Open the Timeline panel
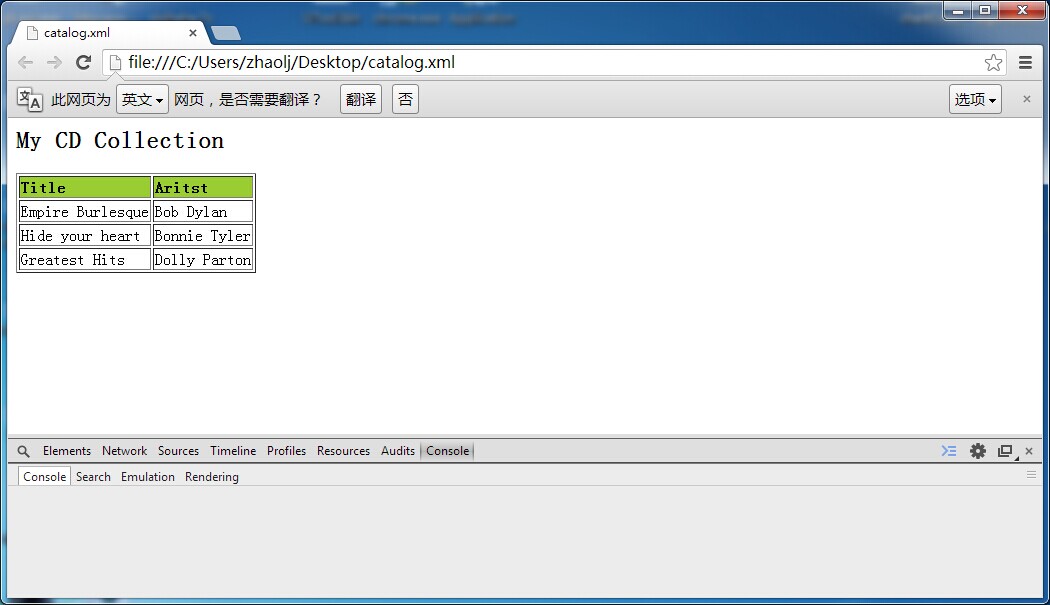 (233, 451)
